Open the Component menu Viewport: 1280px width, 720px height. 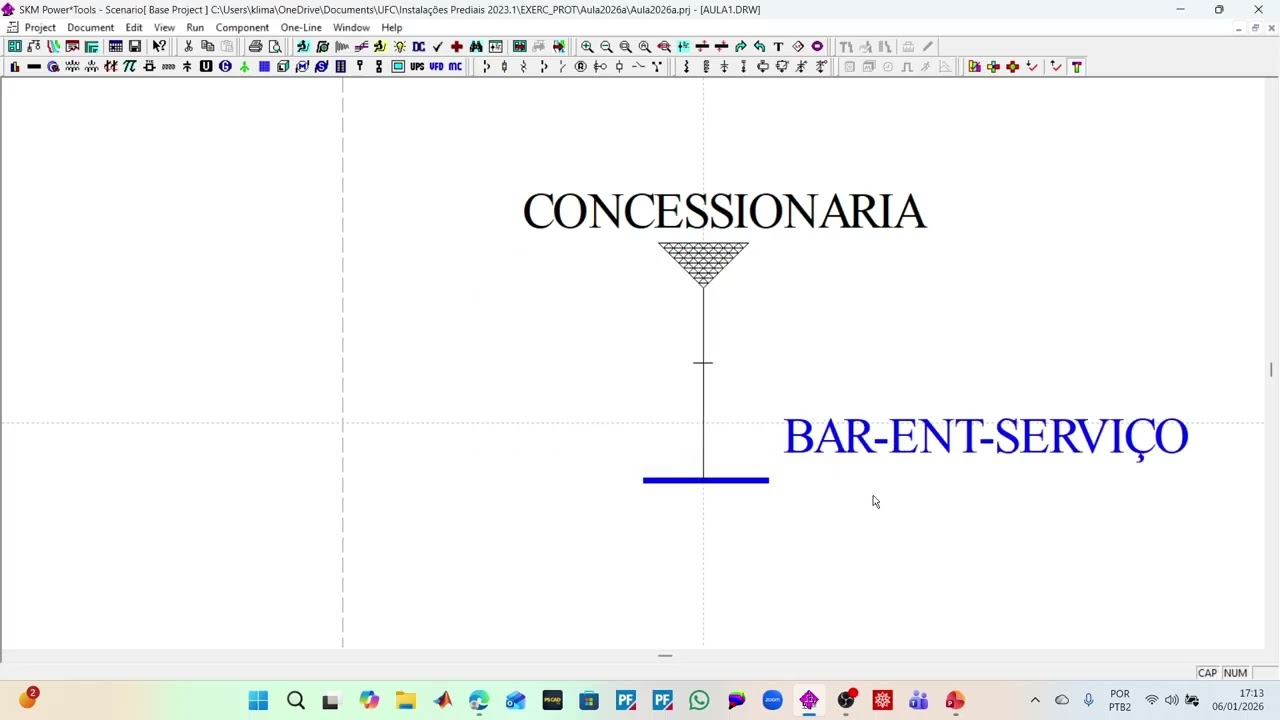tap(242, 27)
